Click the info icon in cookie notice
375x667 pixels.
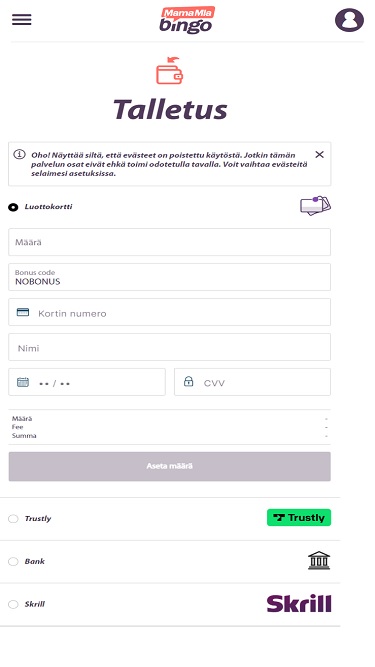point(19,154)
